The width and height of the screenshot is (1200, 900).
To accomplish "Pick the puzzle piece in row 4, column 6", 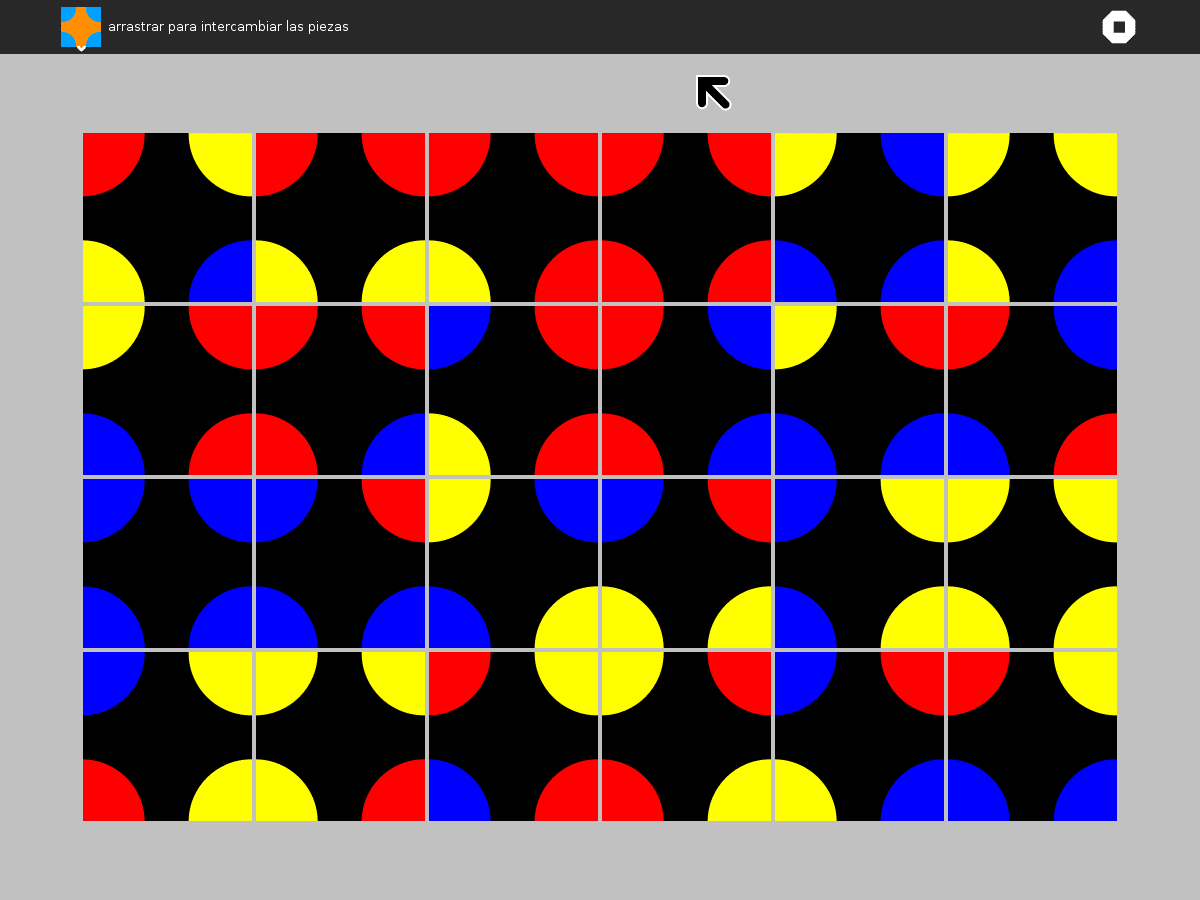I will (x=1032, y=736).
